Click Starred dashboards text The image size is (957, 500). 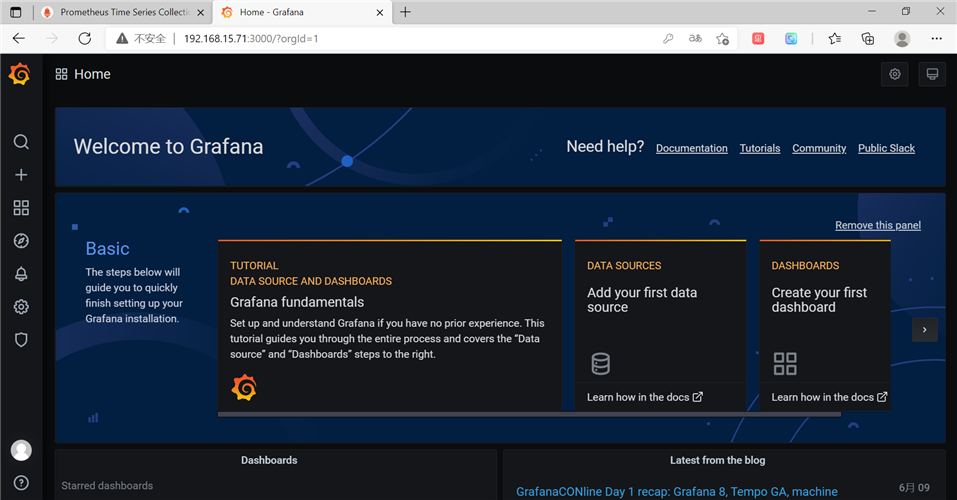click(107, 485)
